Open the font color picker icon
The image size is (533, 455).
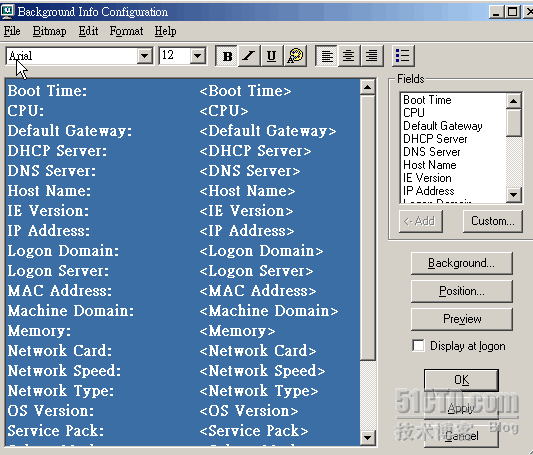tap(295, 56)
